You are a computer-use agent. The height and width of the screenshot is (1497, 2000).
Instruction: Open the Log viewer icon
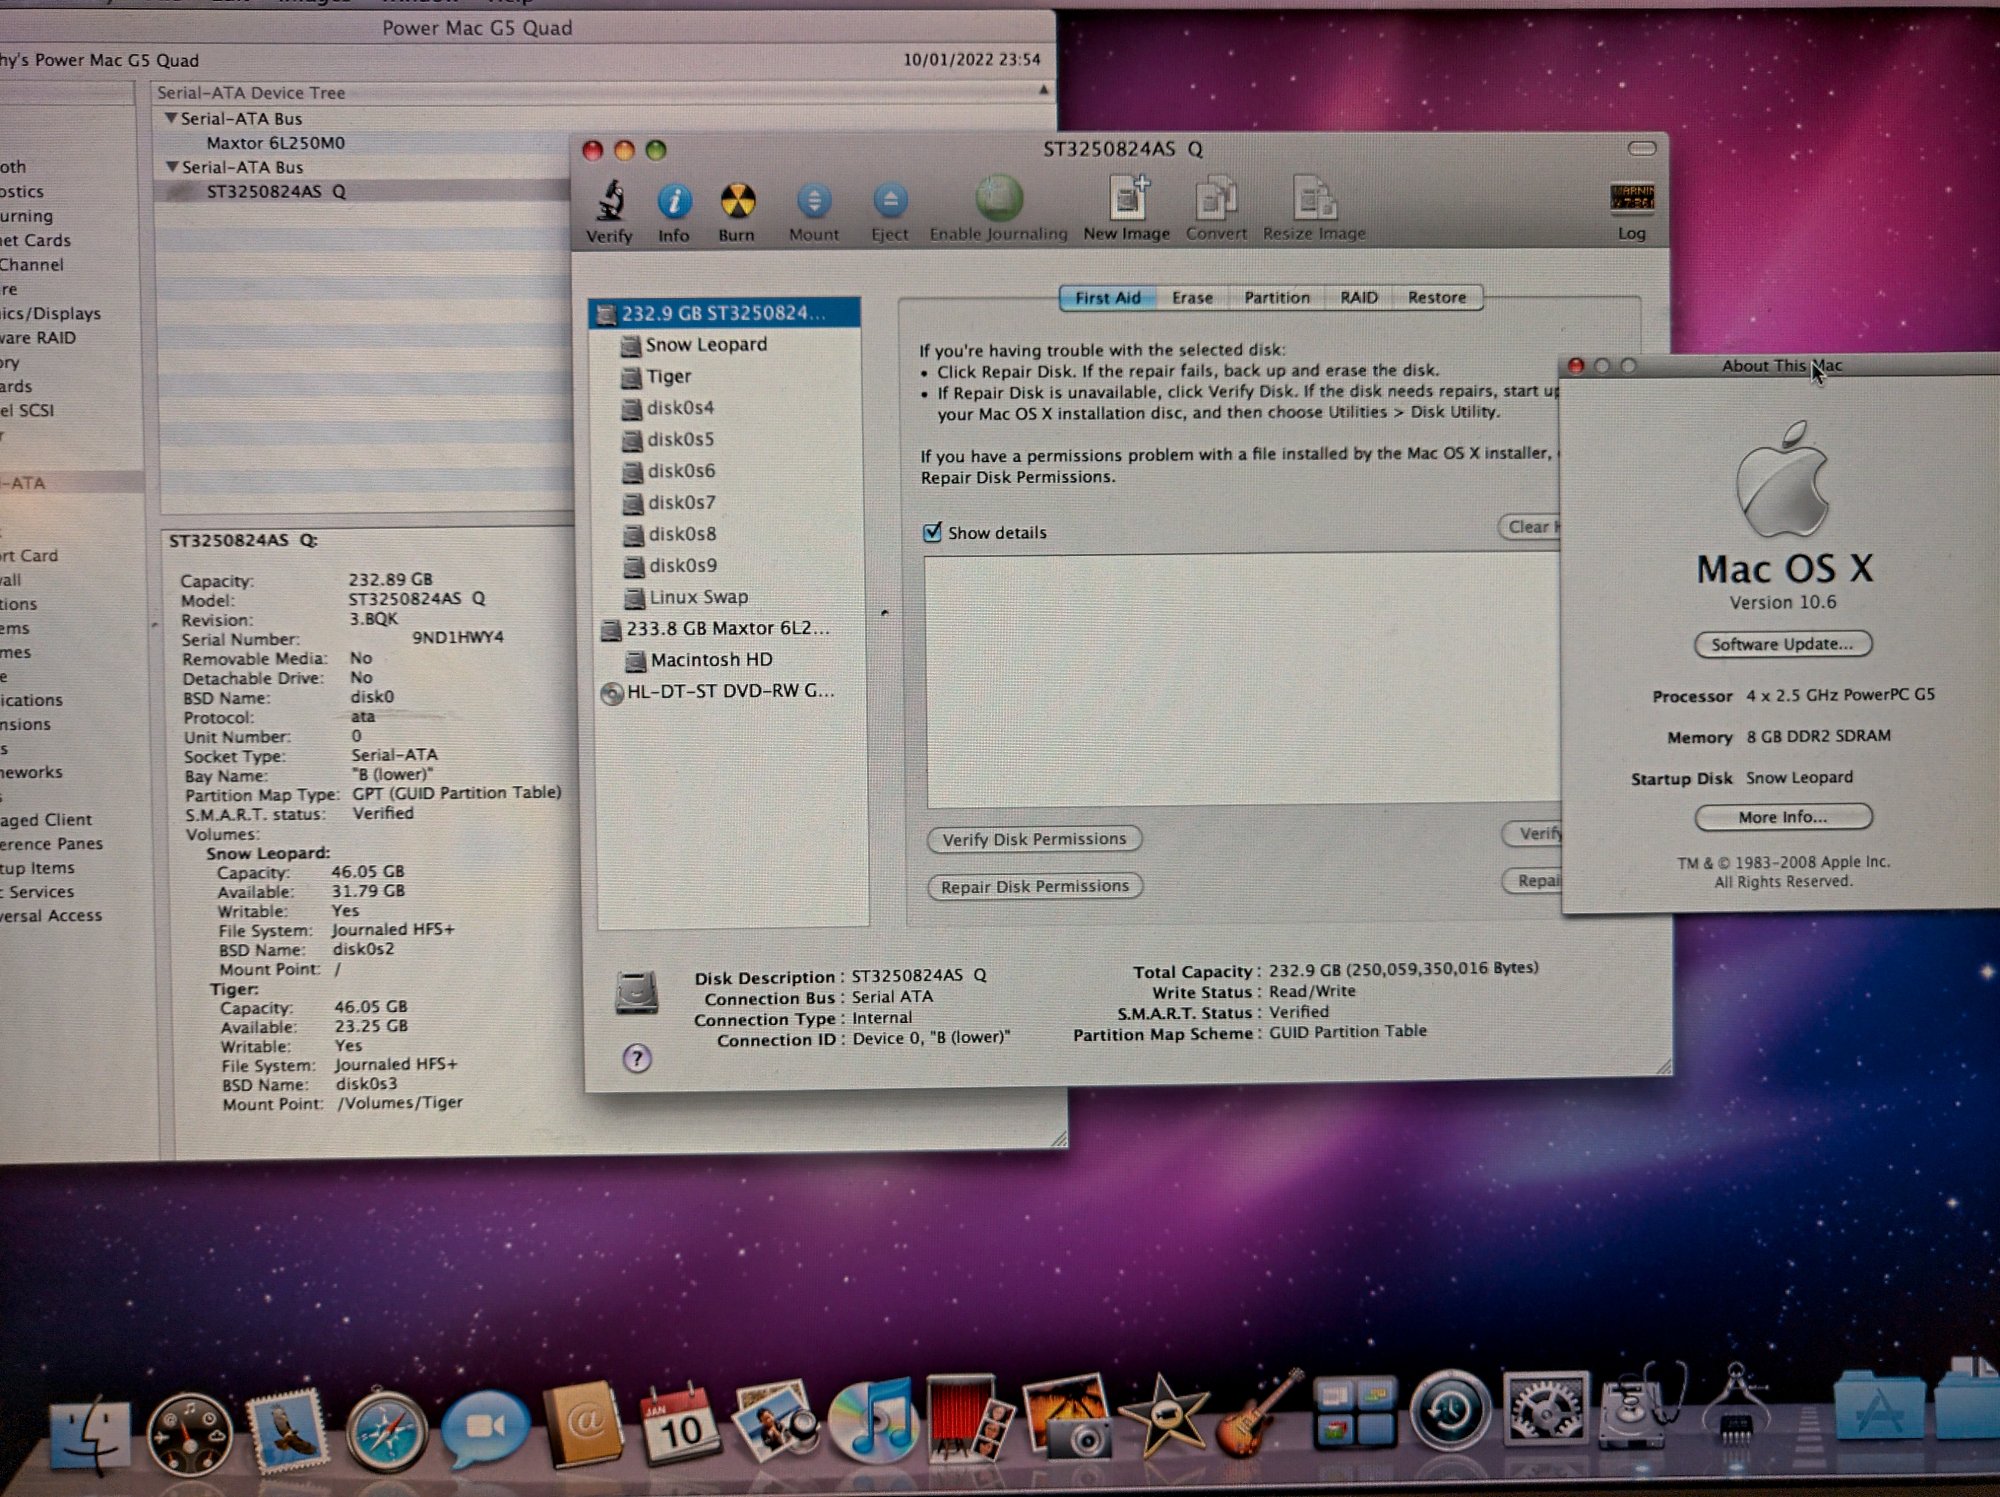[x=1631, y=199]
